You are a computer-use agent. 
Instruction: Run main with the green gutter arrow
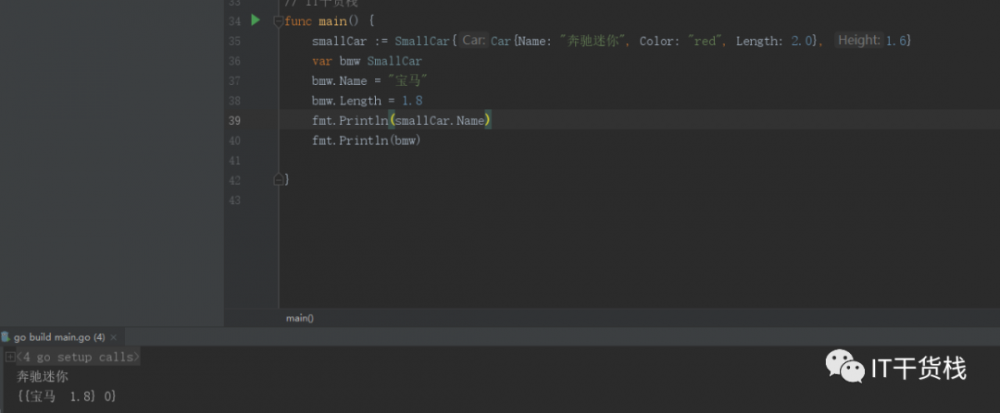(x=255, y=20)
